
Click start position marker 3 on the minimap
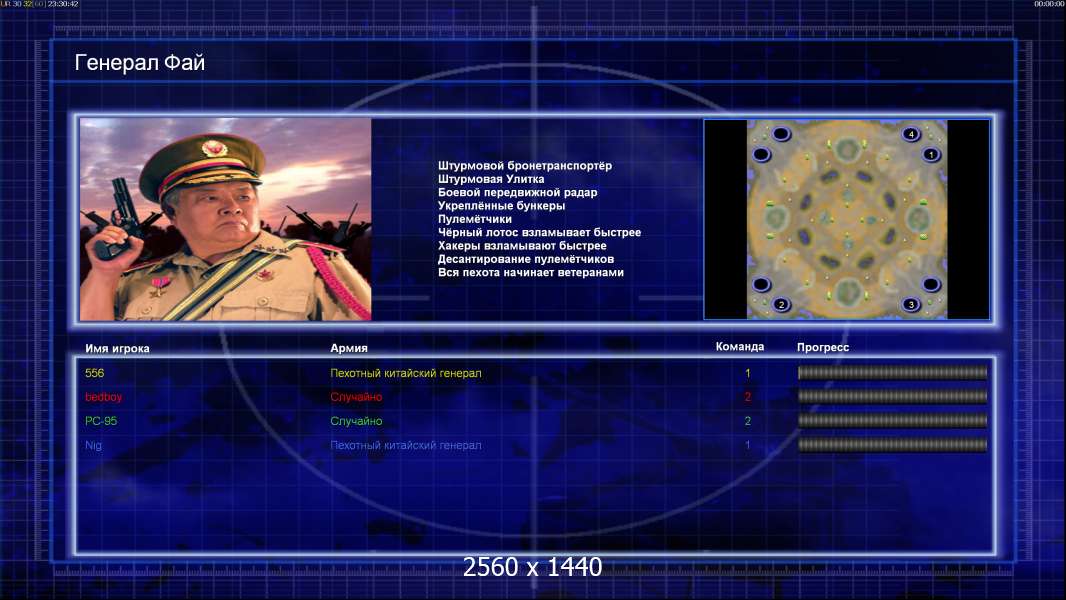click(911, 304)
